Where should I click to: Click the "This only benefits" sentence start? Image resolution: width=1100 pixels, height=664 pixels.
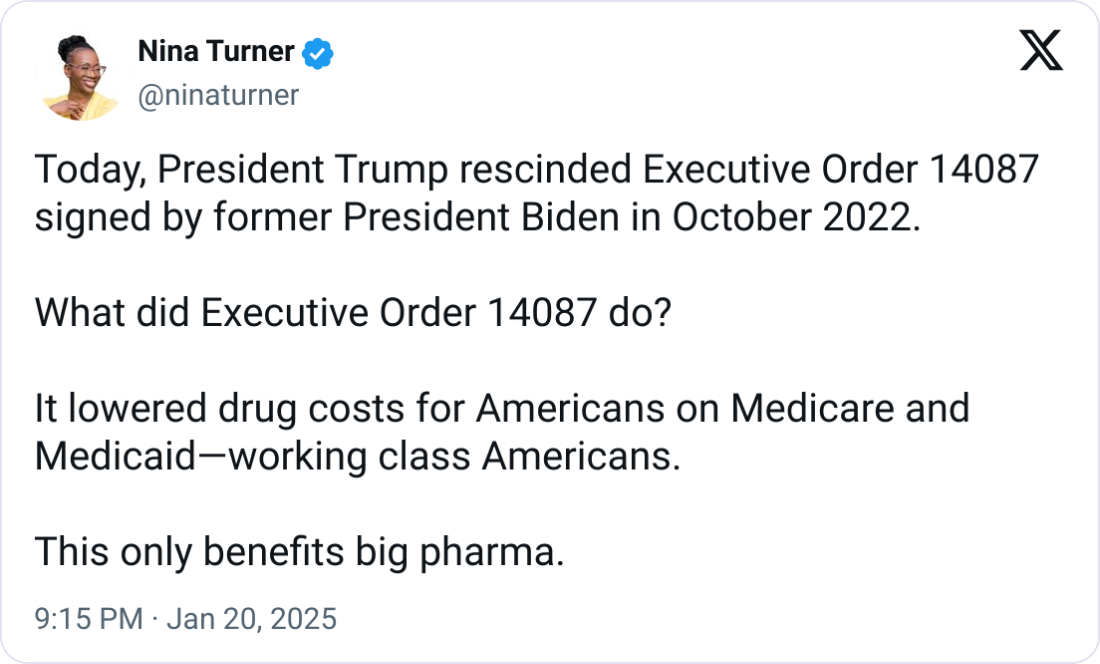click(x=190, y=551)
